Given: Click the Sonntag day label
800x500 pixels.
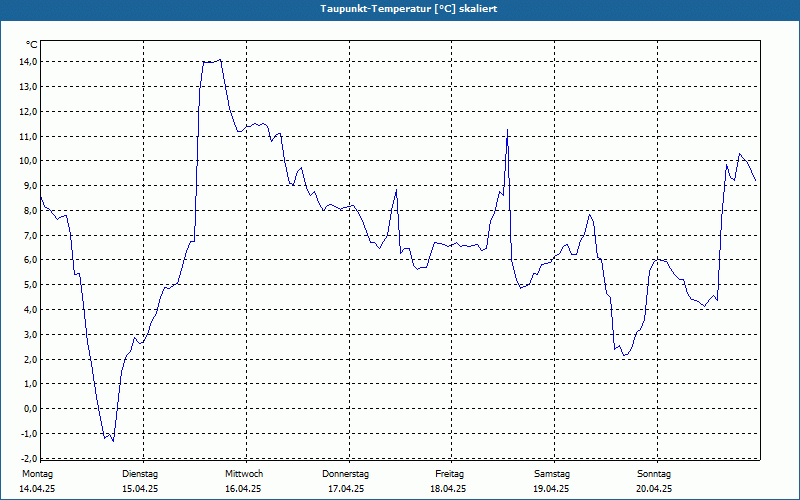Looking at the screenshot, I should (x=654, y=474).
